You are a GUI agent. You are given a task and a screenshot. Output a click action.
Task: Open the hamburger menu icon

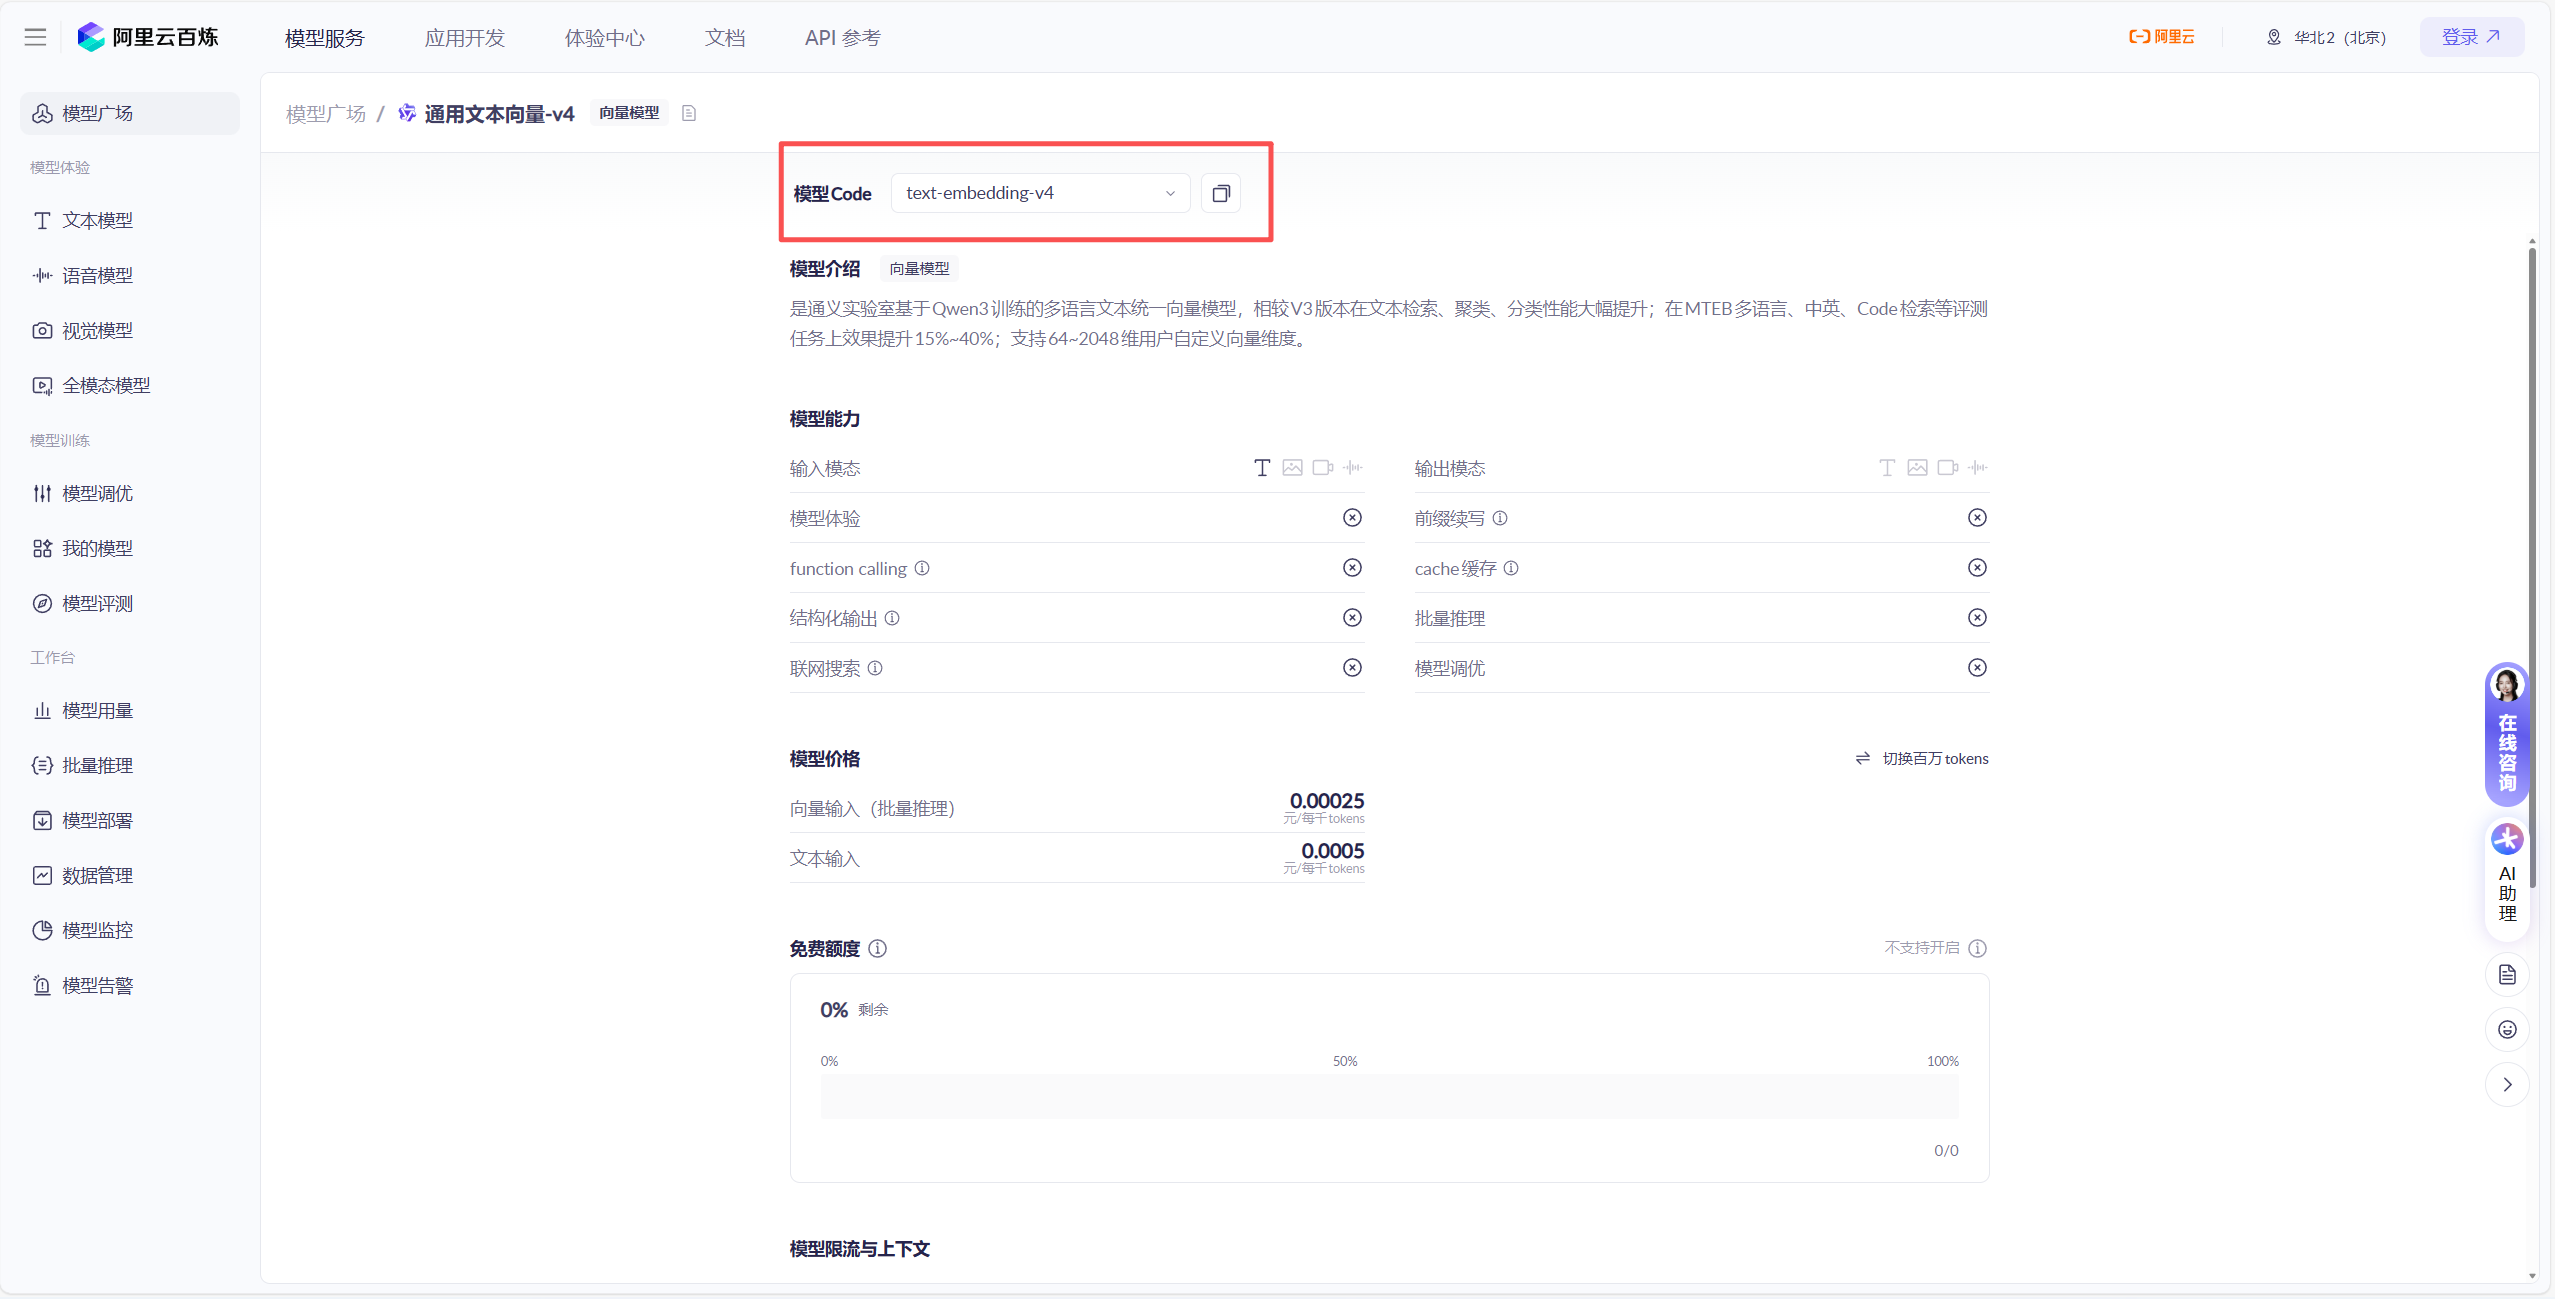[x=36, y=38]
